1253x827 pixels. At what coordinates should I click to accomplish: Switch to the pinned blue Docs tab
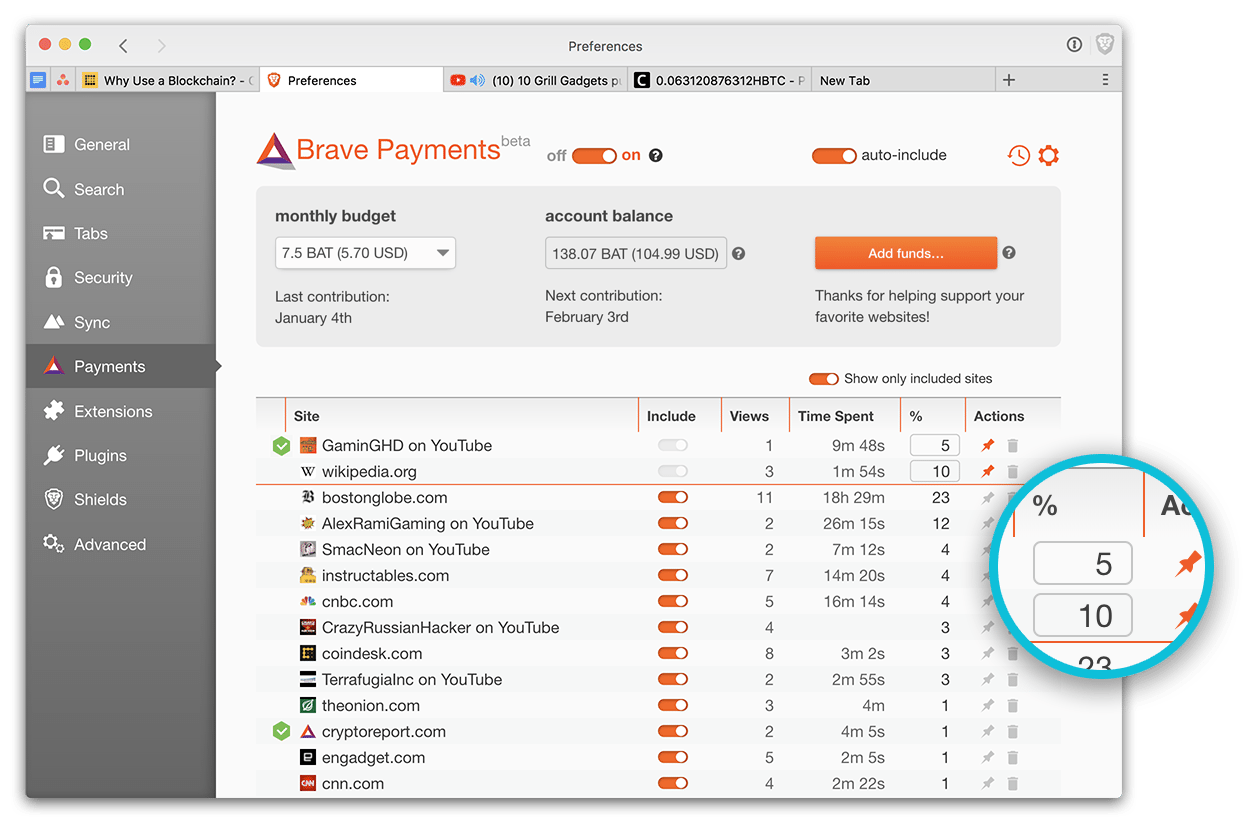click(38, 80)
